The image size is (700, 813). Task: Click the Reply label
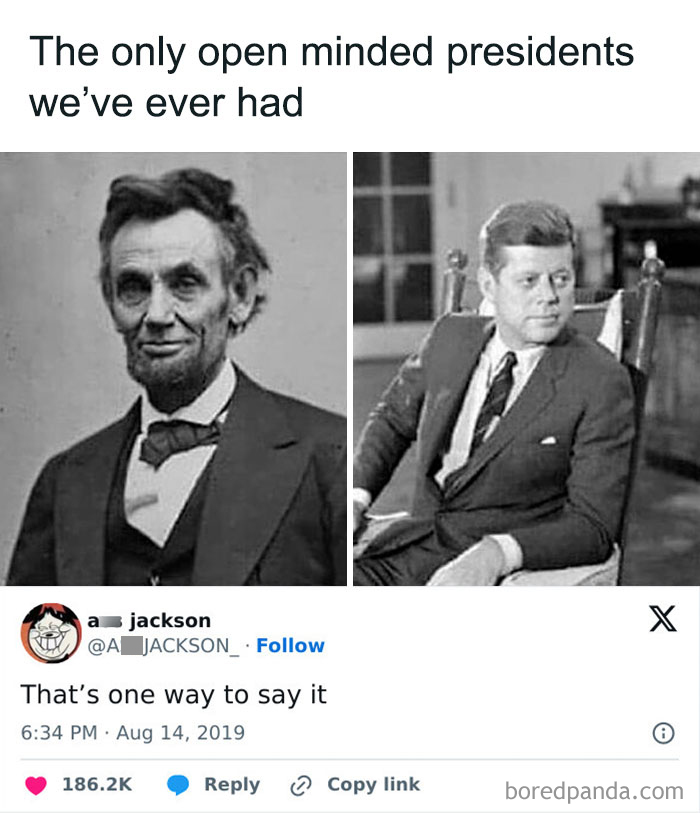232,784
